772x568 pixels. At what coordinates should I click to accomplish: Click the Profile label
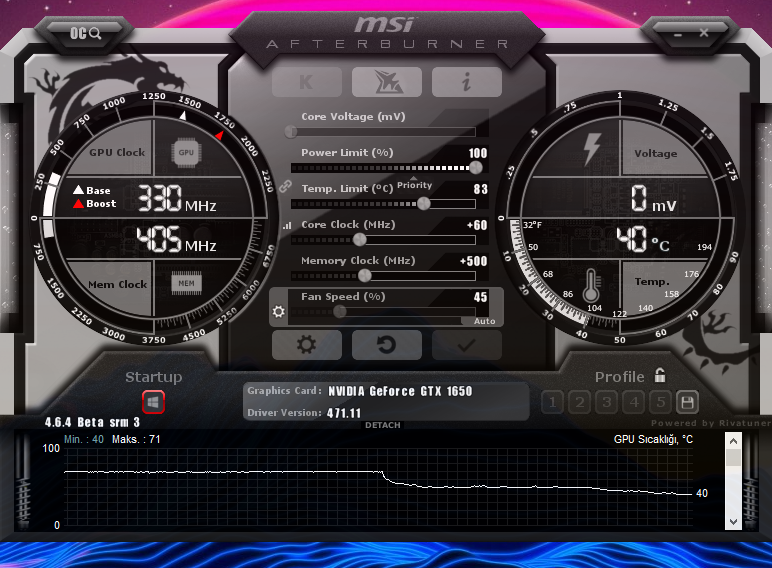point(619,377)
